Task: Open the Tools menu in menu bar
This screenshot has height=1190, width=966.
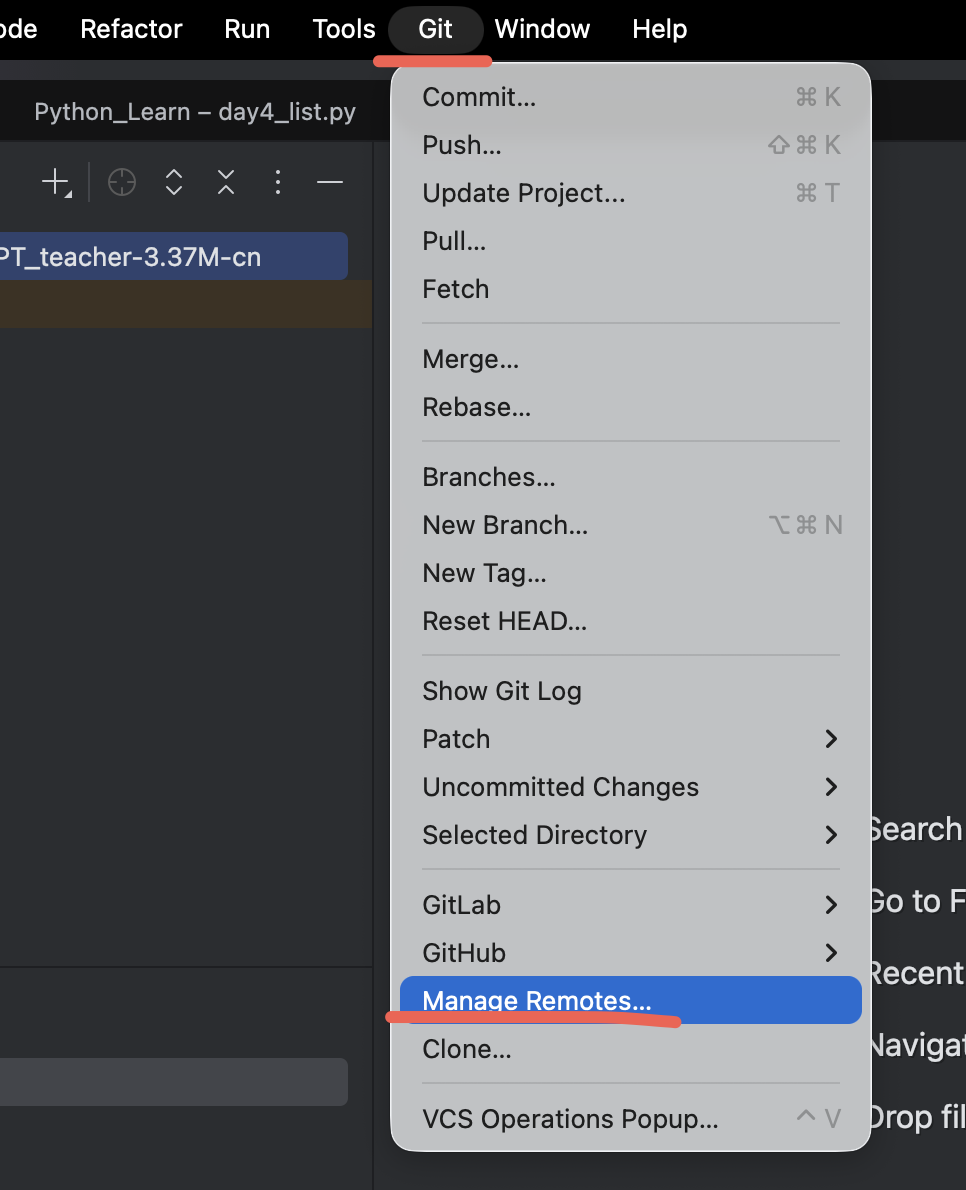Action: (x=344, y=29)
